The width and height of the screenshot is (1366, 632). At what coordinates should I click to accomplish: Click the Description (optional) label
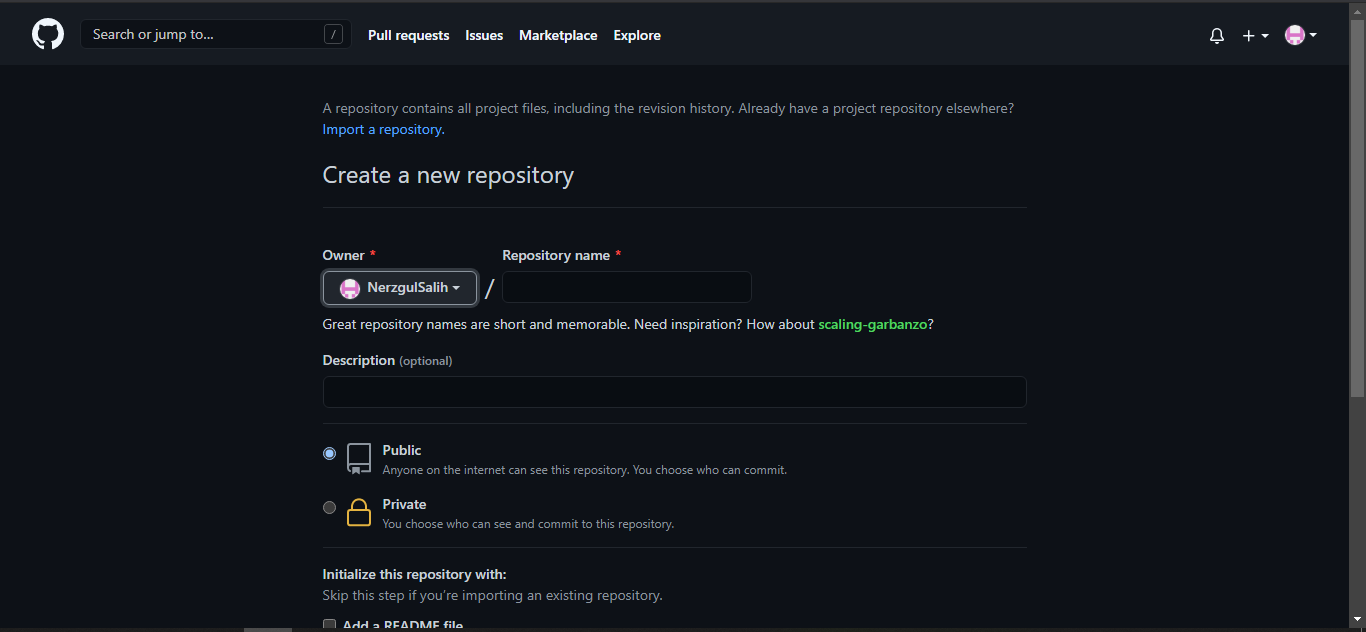click(387, 360)
